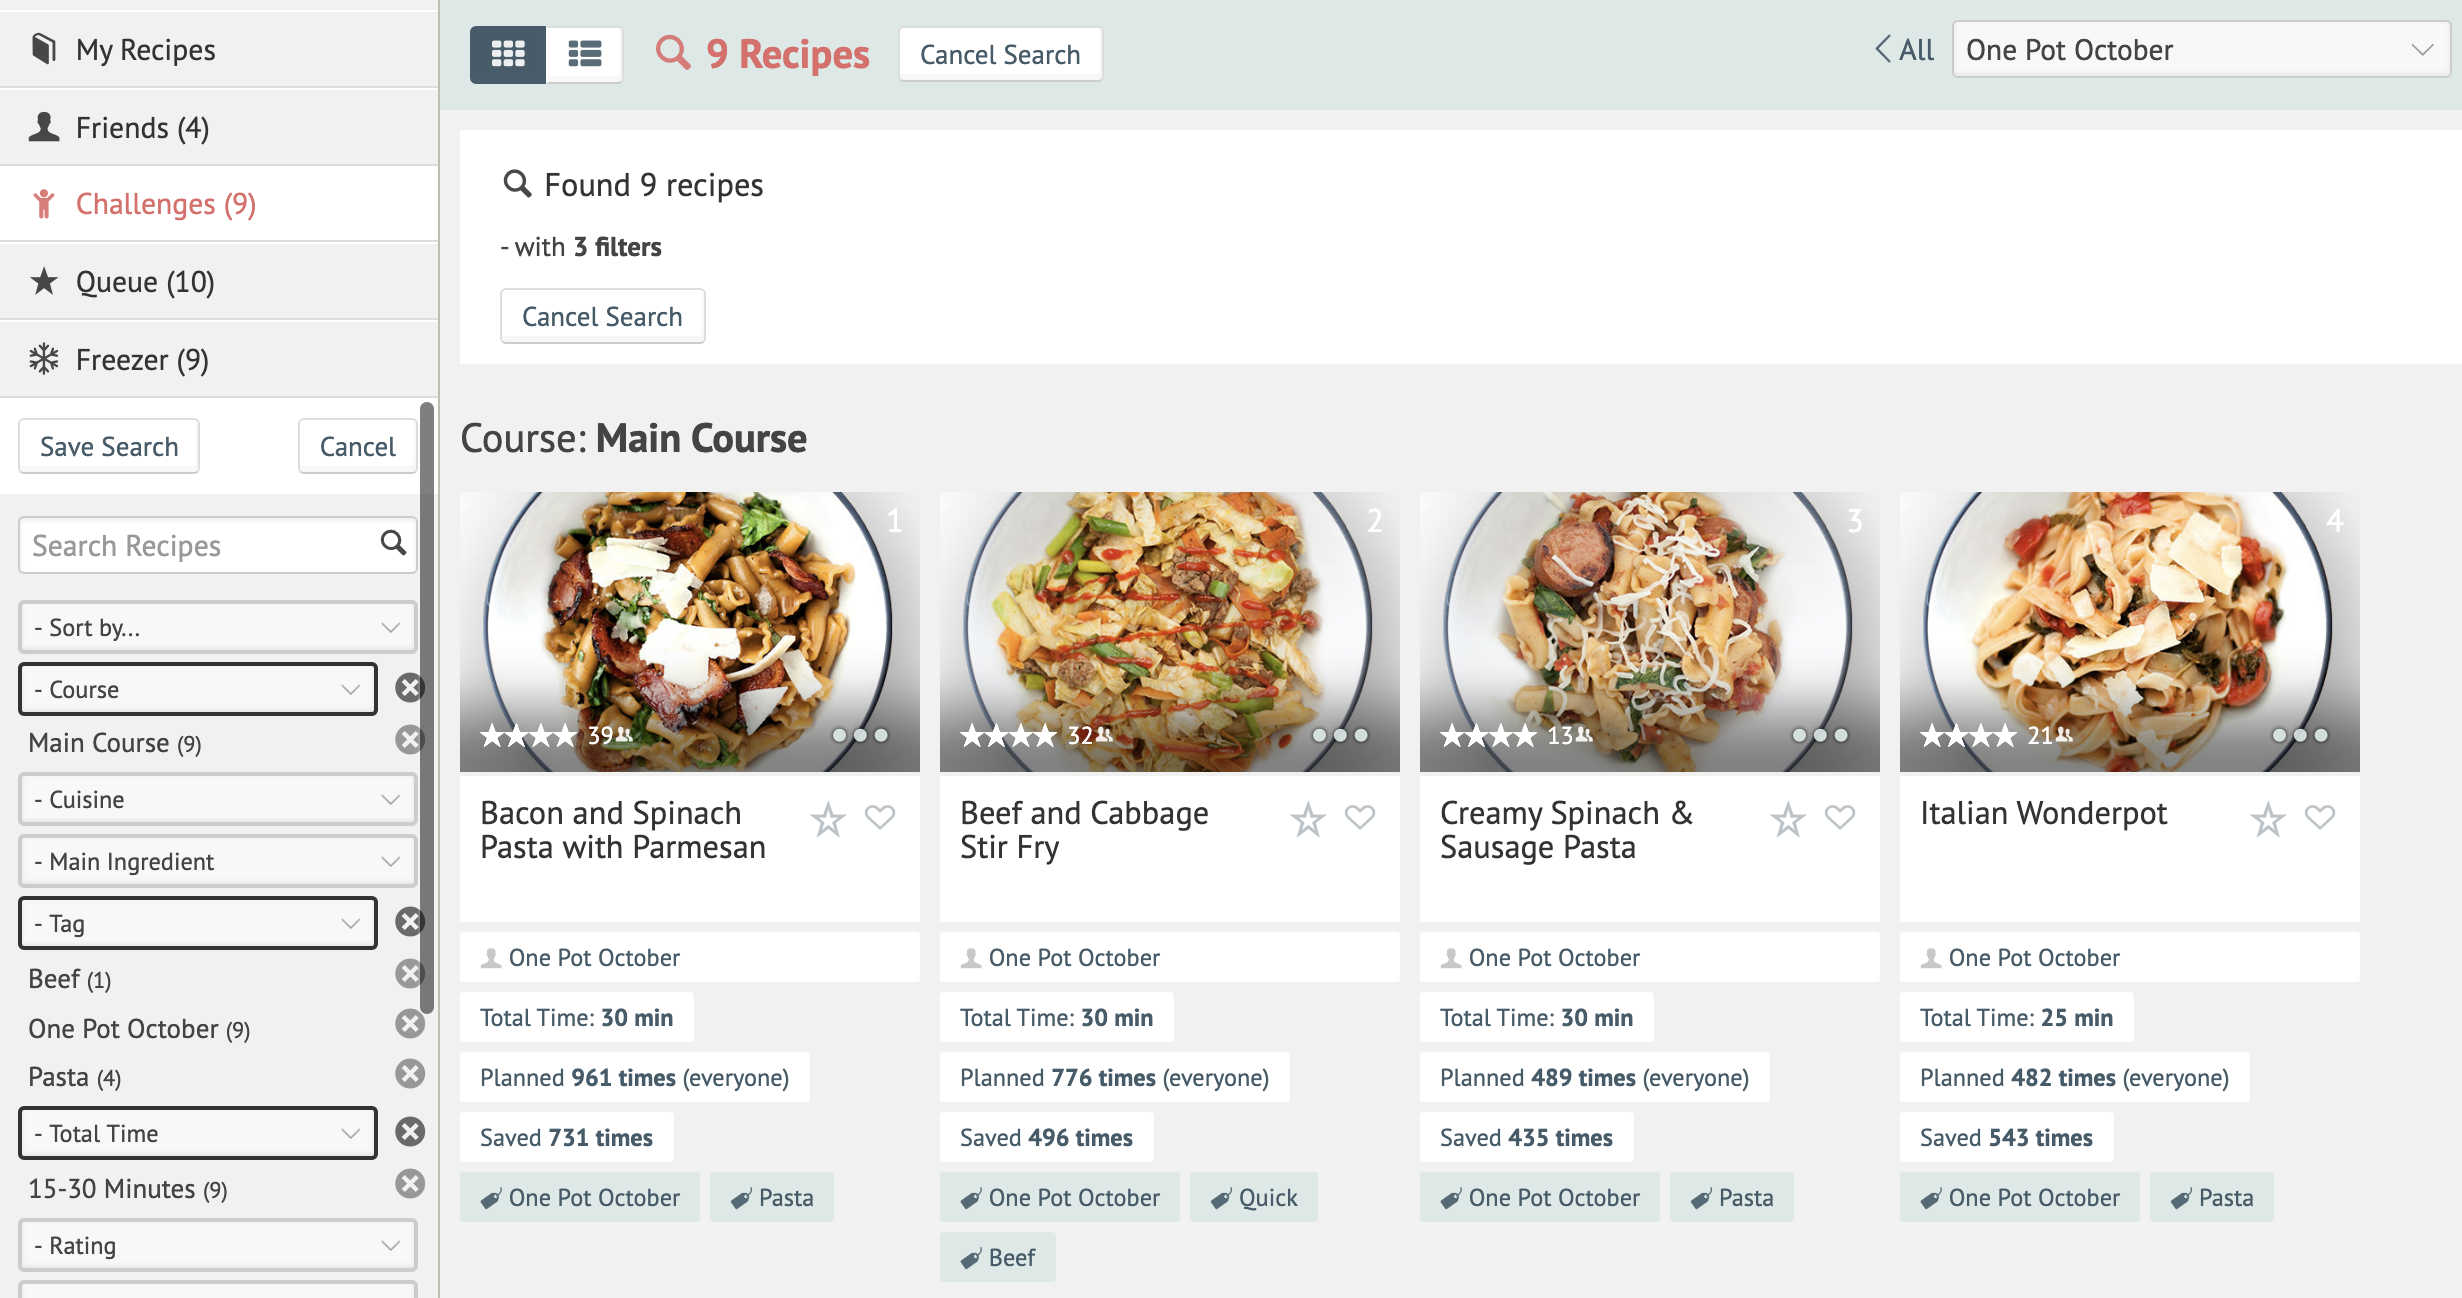
Task: Open the One Pot October challenge selector
Action: [x=2199, y=50]
